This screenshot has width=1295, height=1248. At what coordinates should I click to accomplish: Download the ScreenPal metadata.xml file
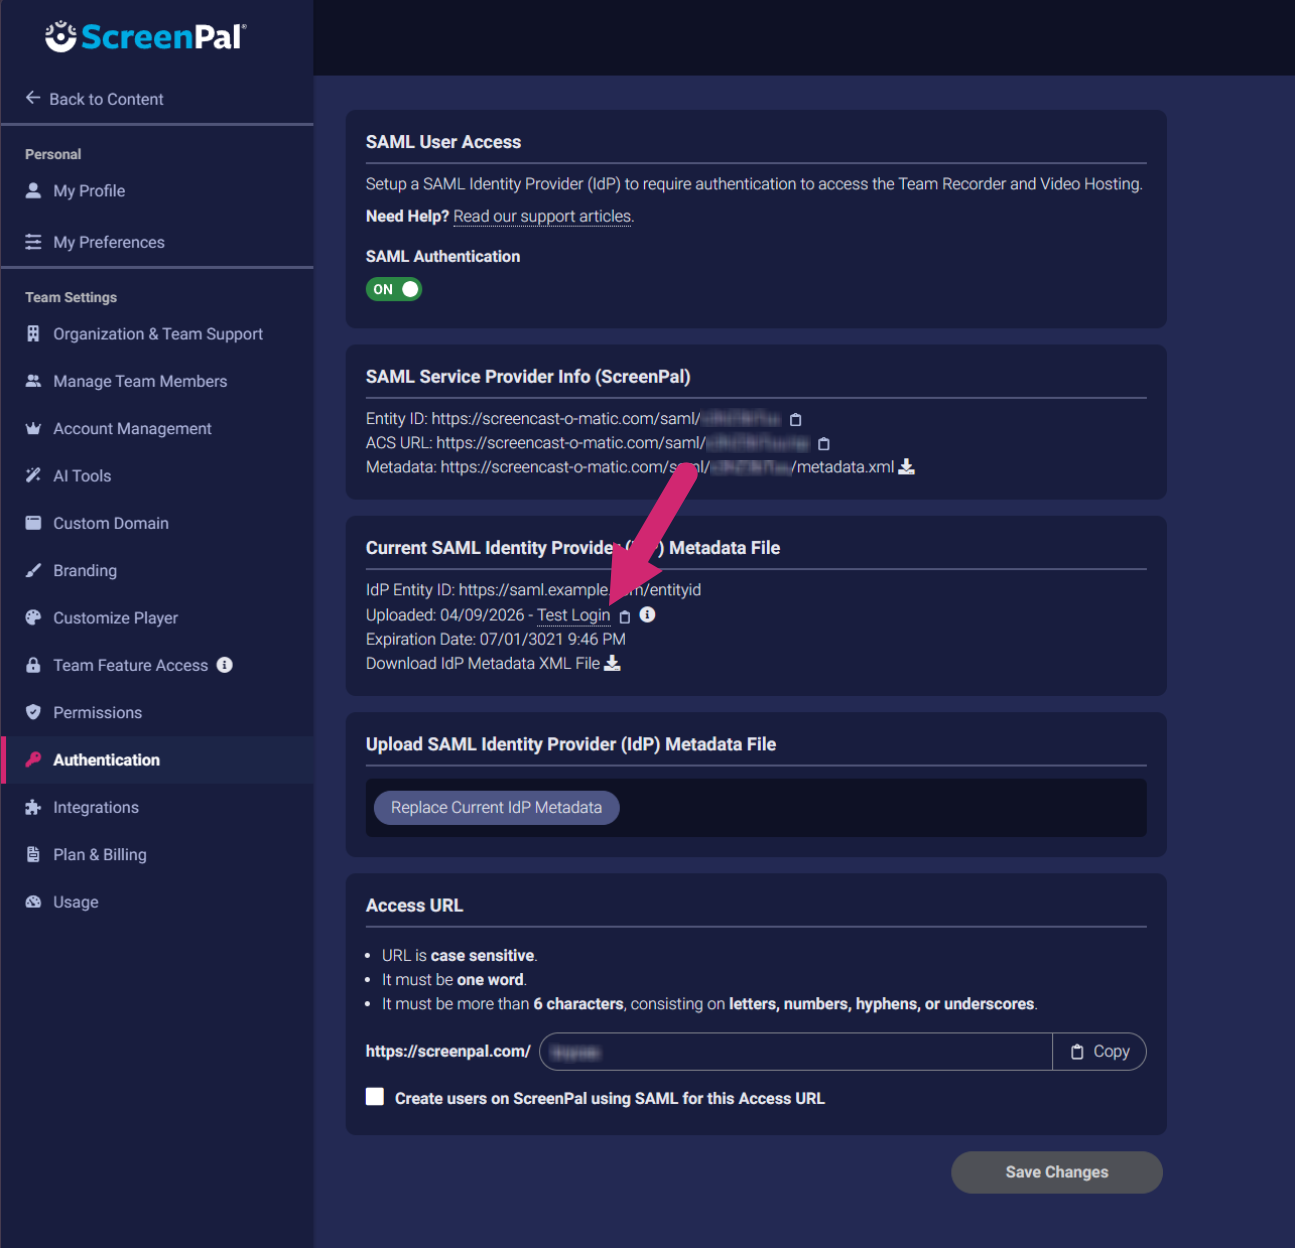(x=907, y=467)
